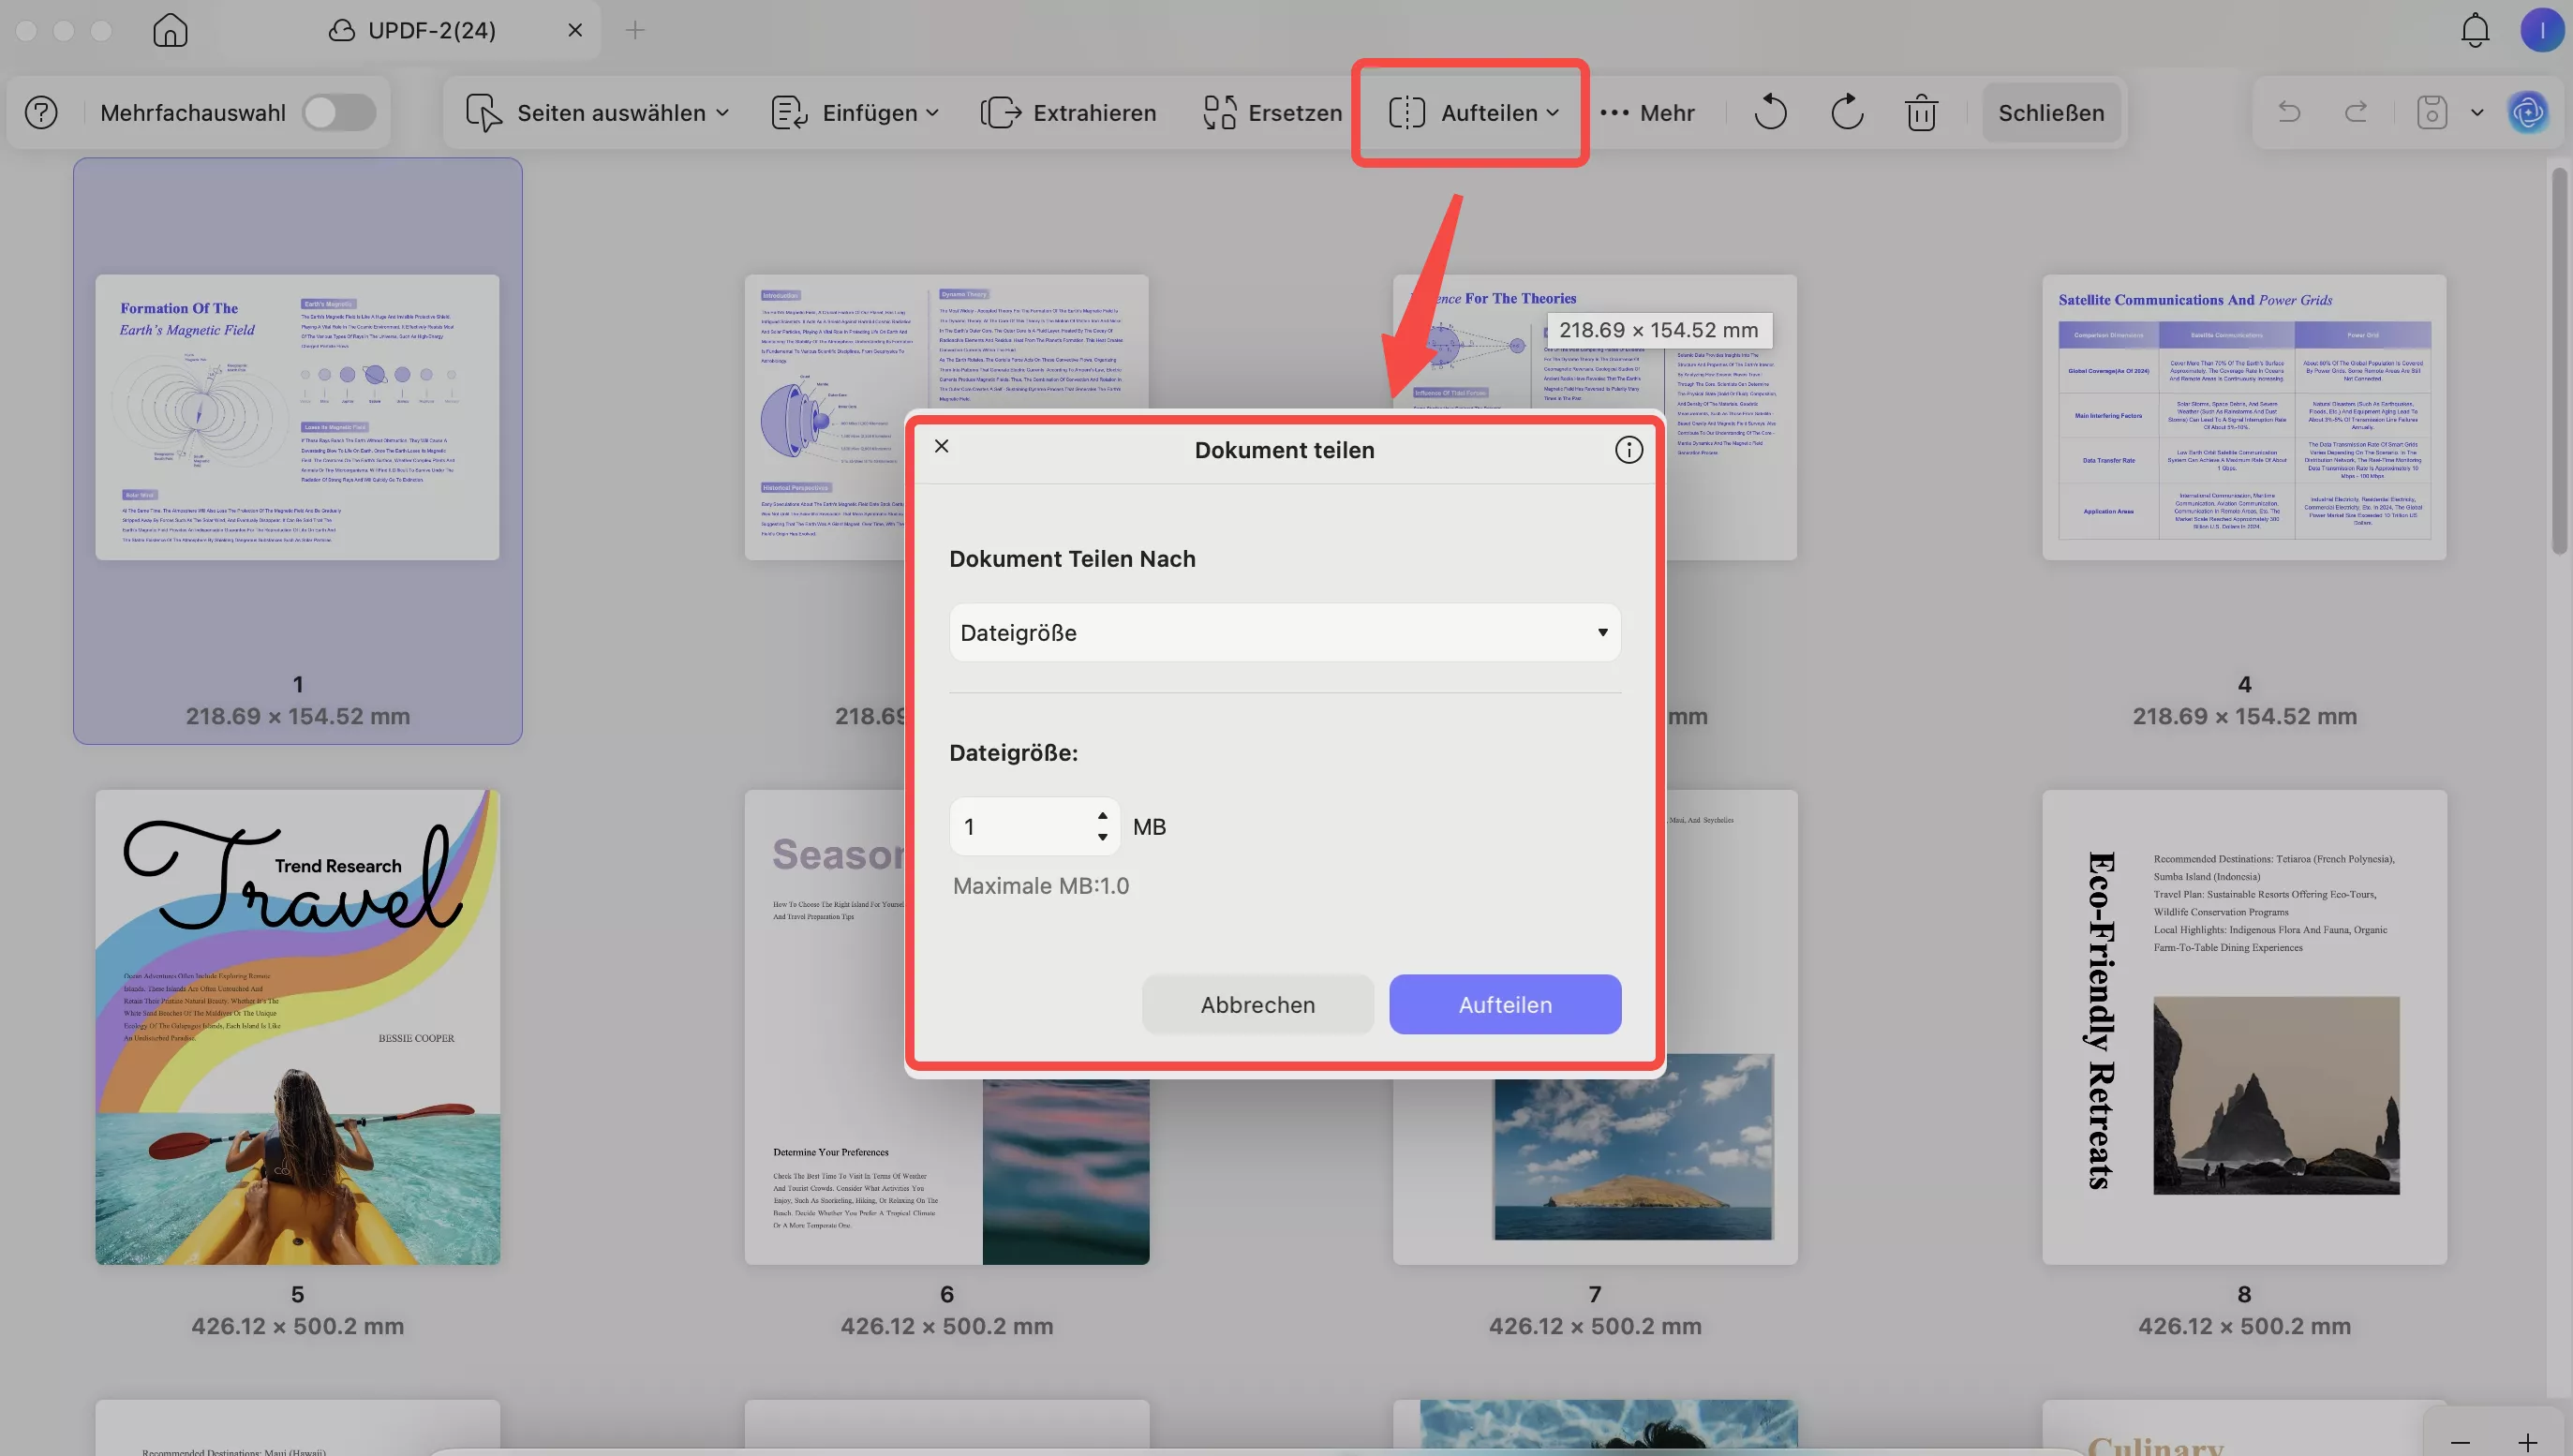Click the save icon in toolbar

pyautogui.click(x=2431, y=112)
